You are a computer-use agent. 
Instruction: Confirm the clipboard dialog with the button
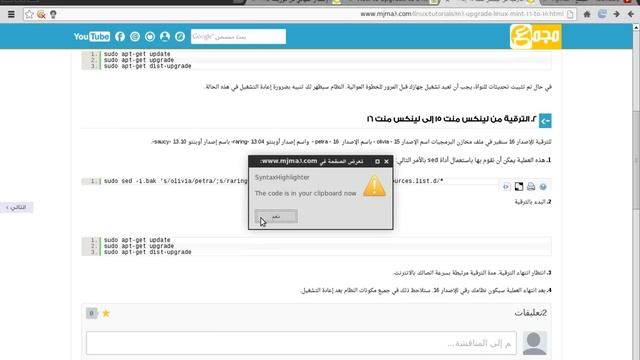coord(276,216)
